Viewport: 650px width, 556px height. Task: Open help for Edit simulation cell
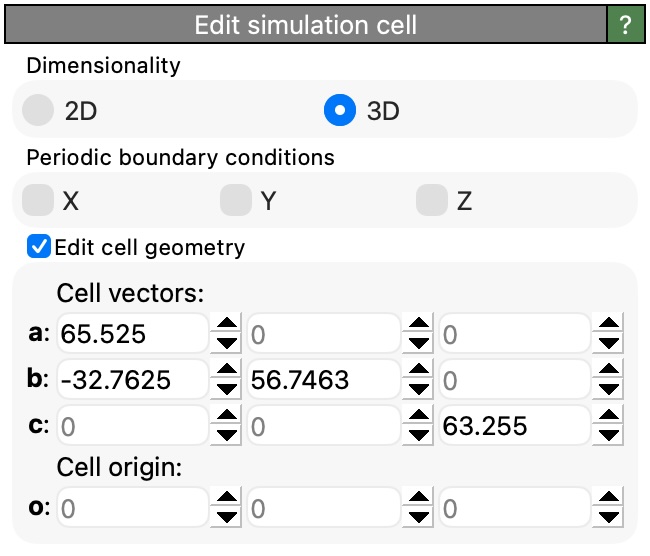point(626,25)
